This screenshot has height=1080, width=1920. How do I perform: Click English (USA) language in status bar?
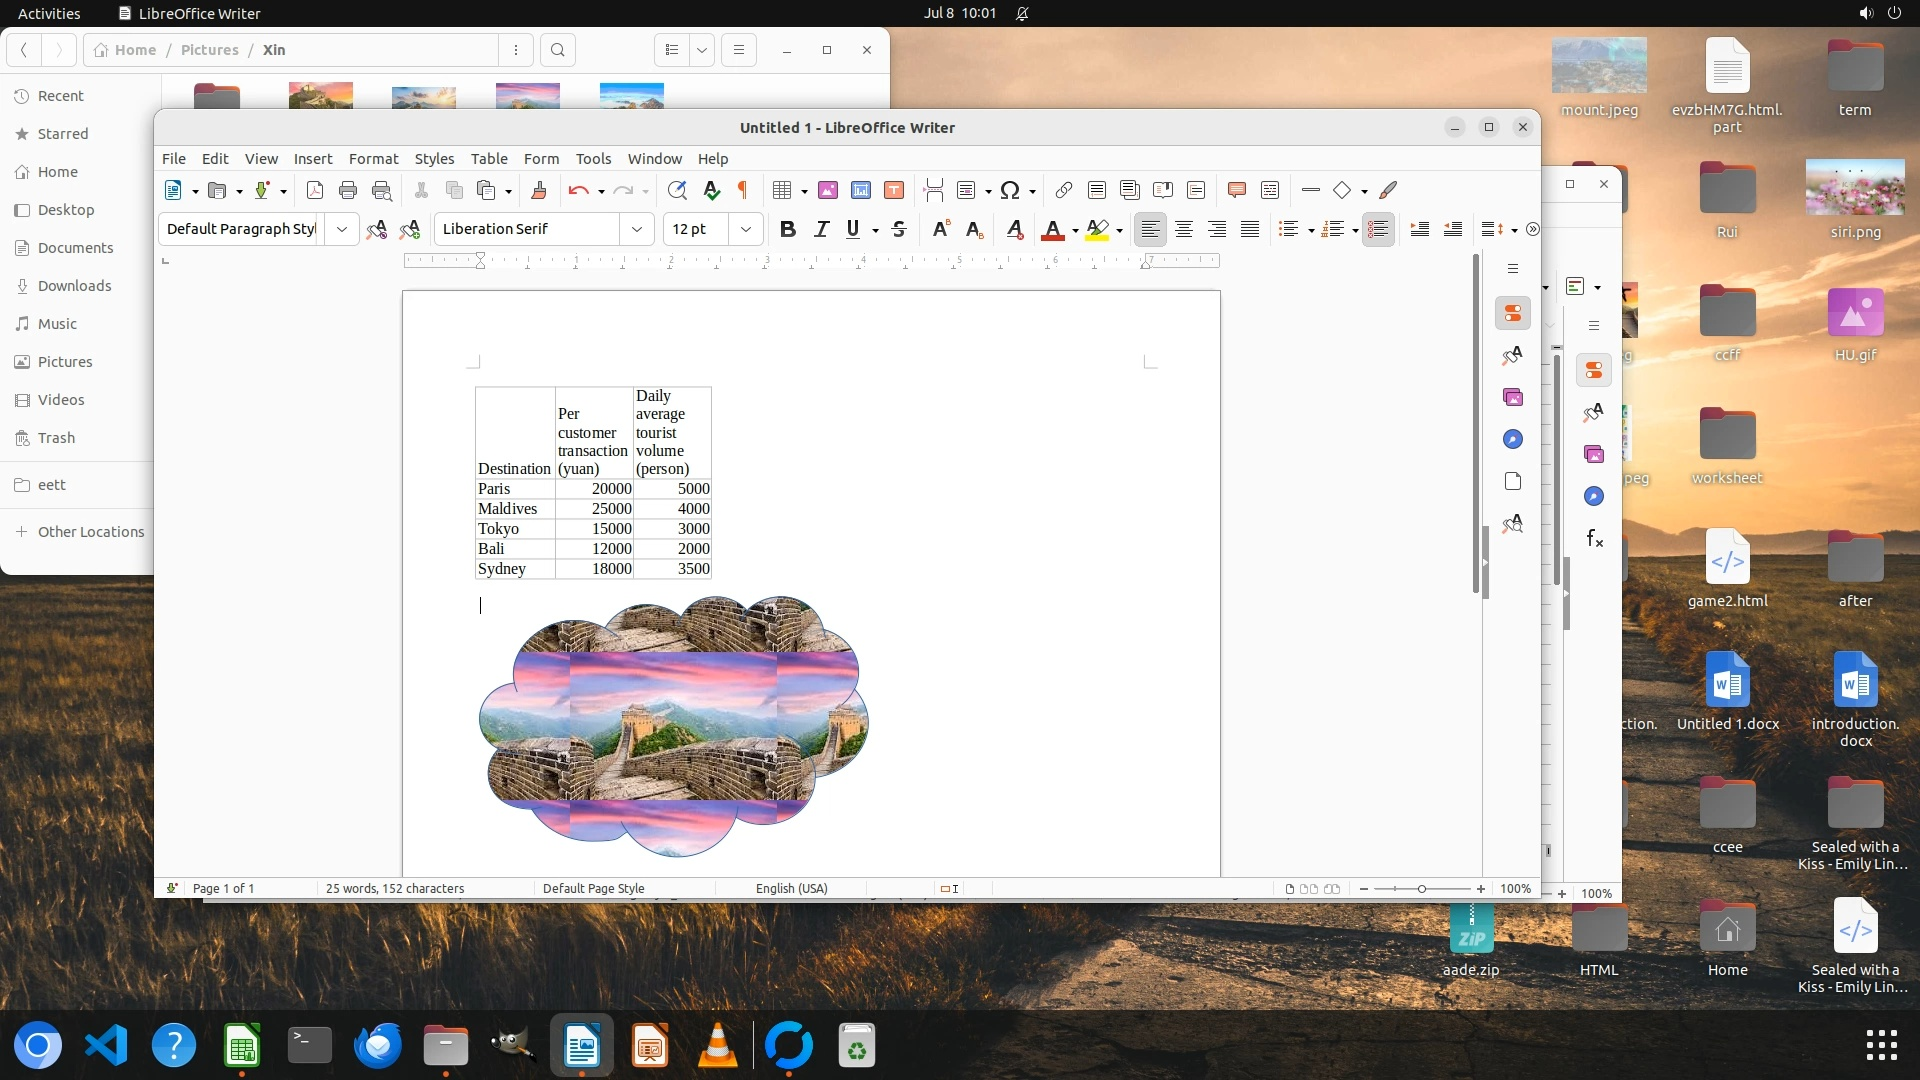[x=791, y=888]
